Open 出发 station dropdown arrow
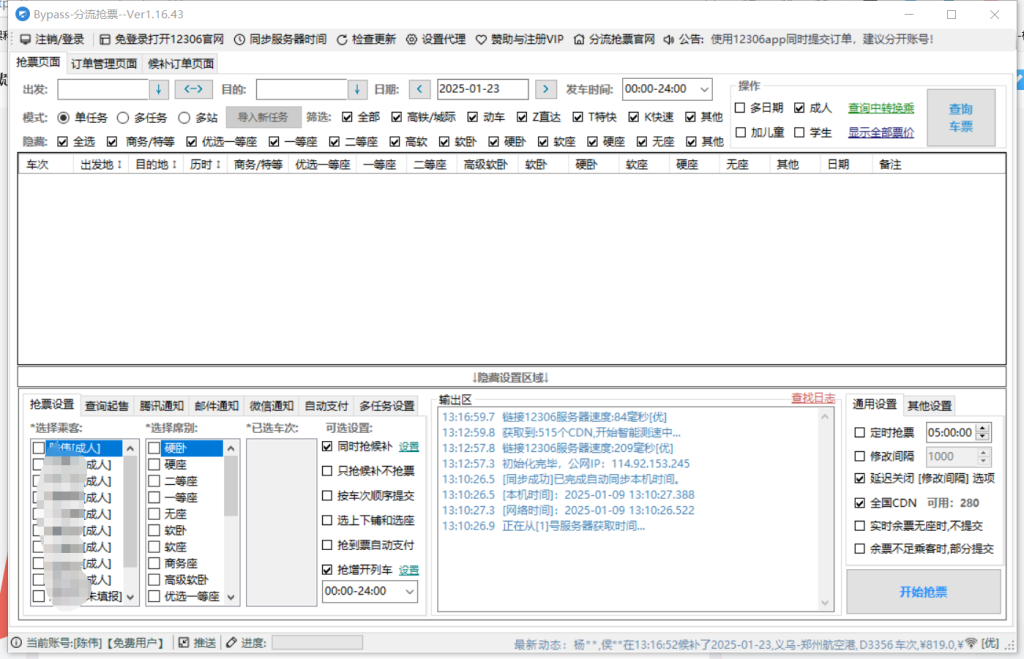Viewport: 1024px width, 659px height. coord(159,89)
